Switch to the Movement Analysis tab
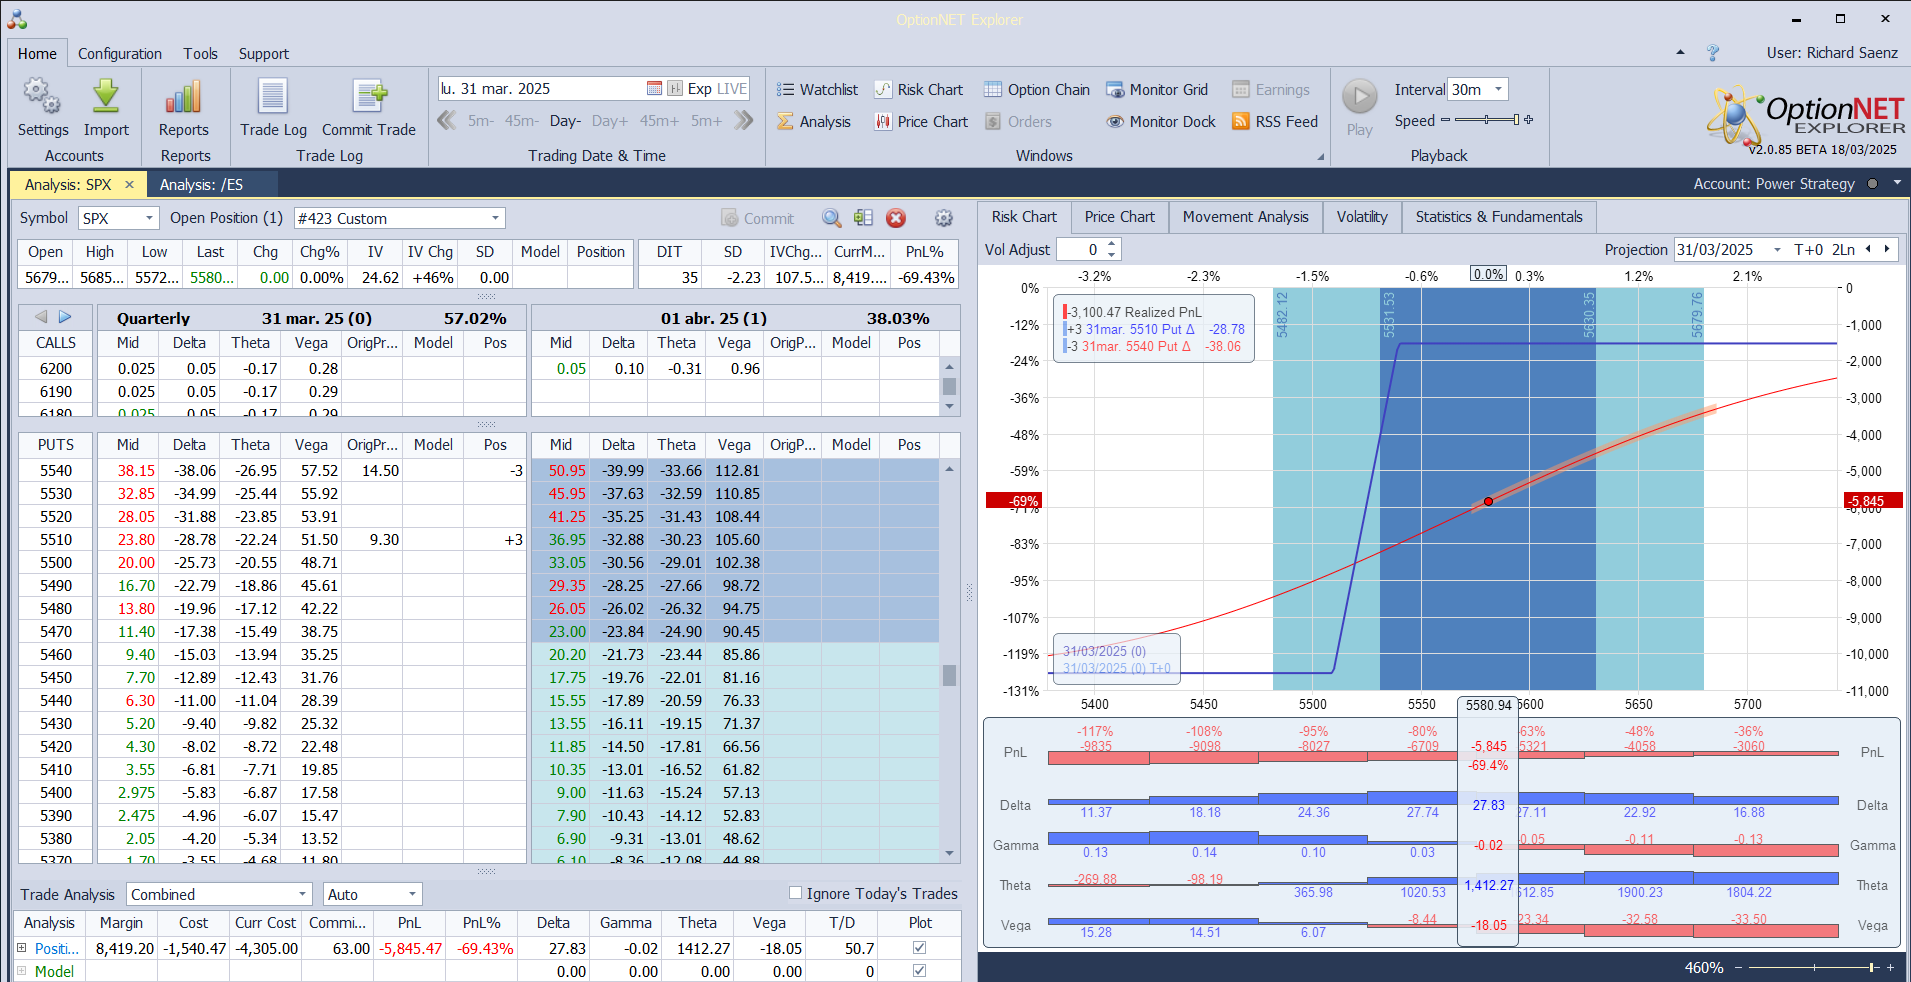The height and width of the screenshot is (982, 1911). click(x=1245, y=217)
